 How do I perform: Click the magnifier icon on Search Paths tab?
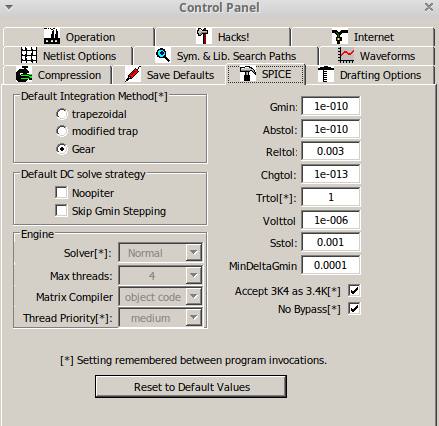[x=163, y=55]
